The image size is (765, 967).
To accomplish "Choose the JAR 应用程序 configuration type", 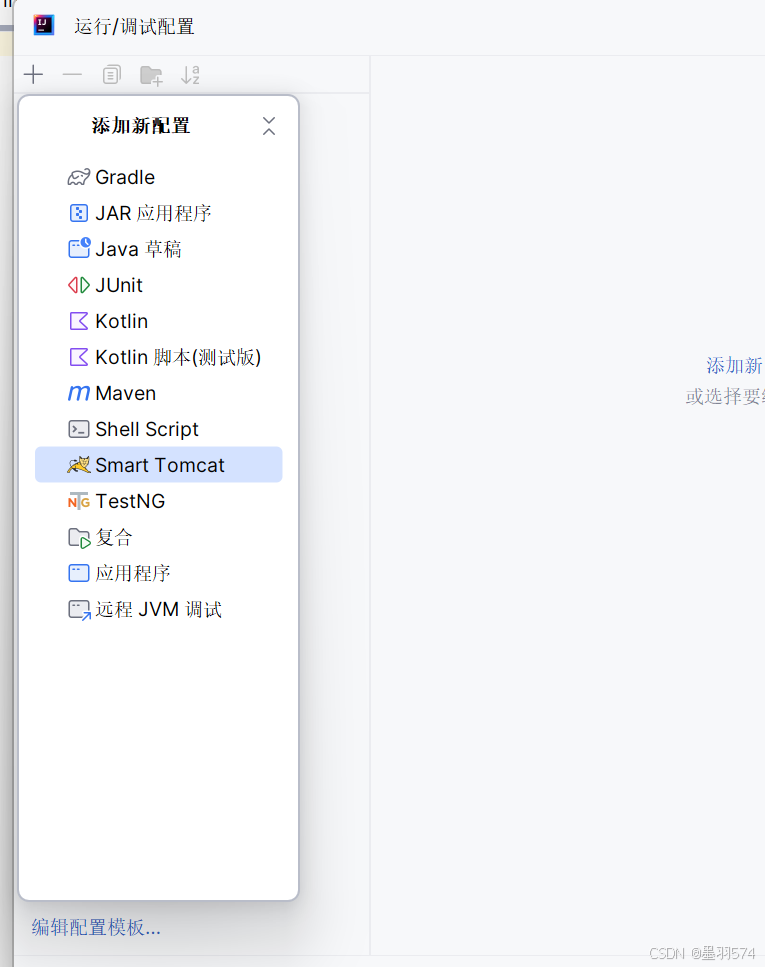I will pos(159,213).
